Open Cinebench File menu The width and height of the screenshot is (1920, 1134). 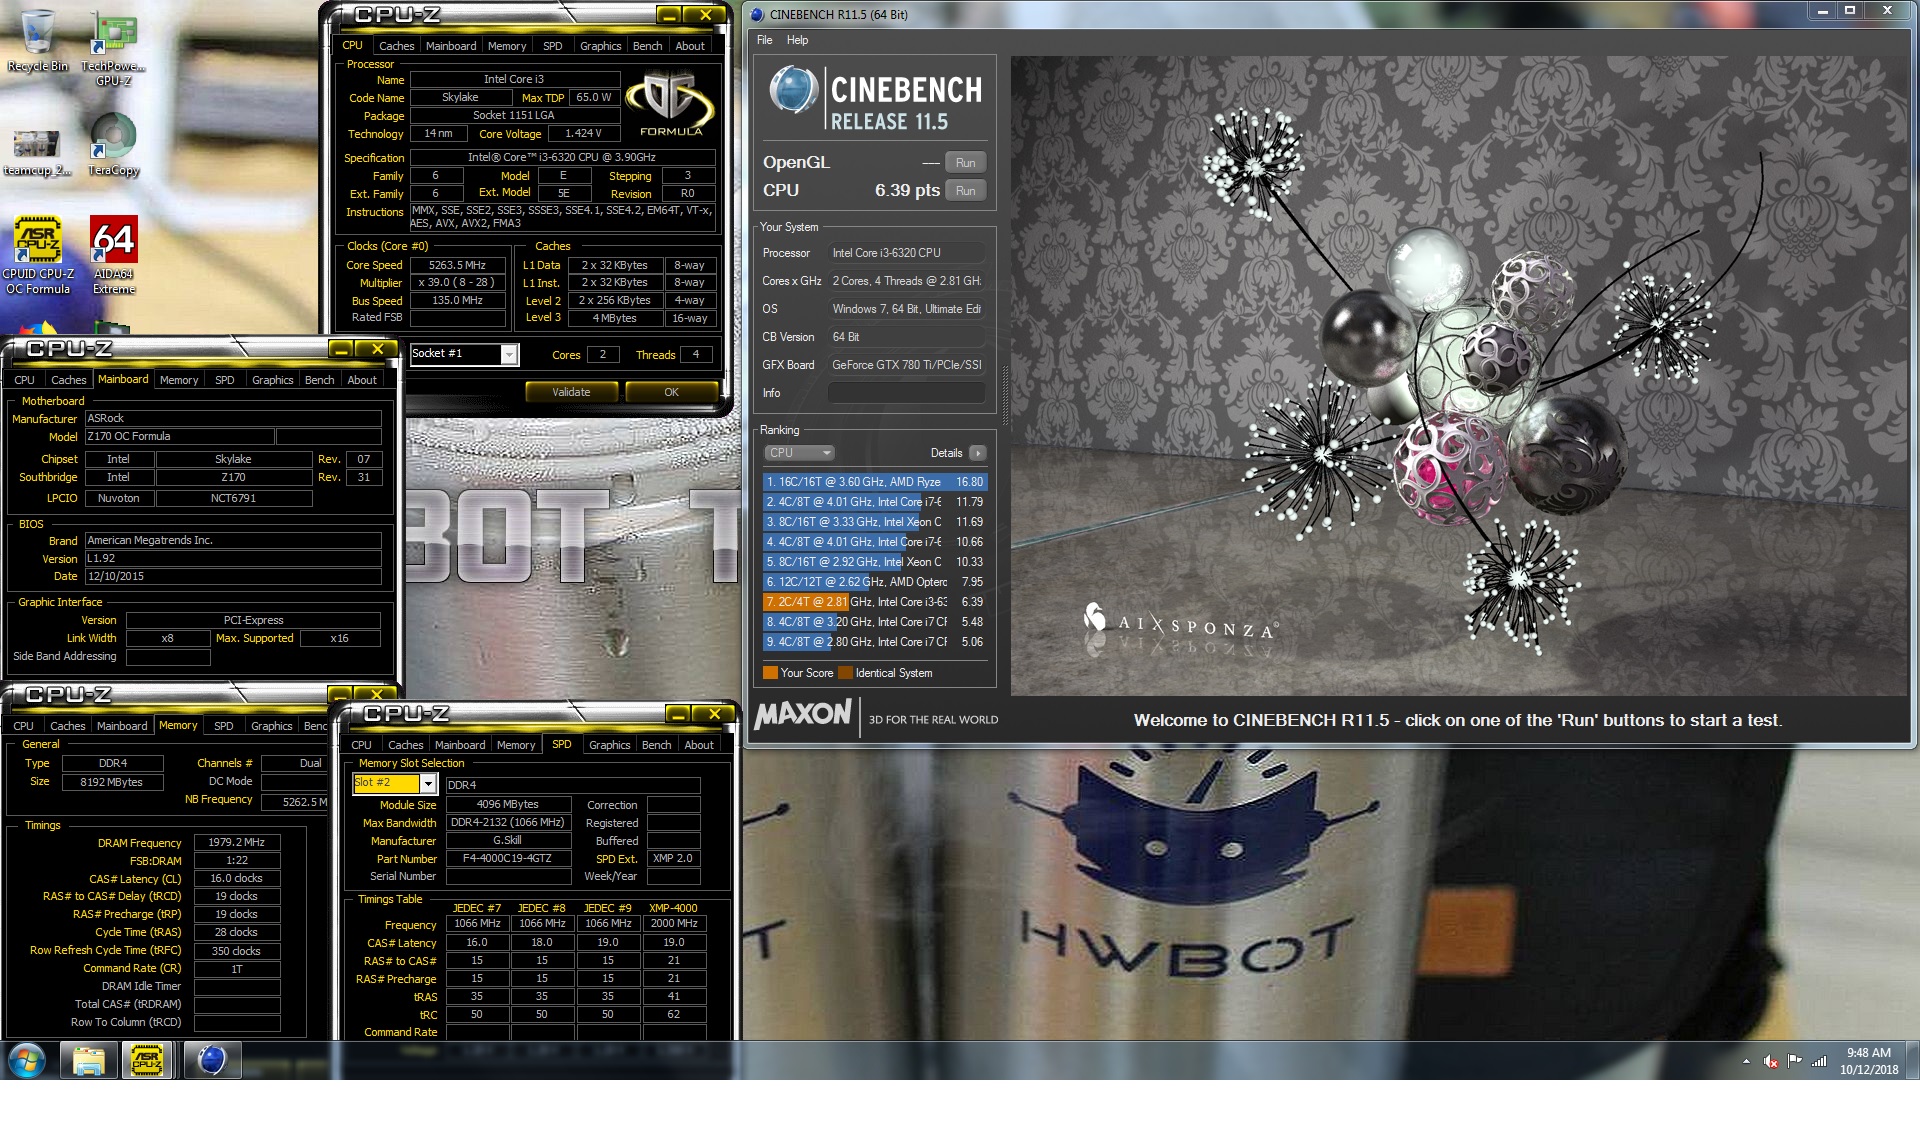pos(765,40)
